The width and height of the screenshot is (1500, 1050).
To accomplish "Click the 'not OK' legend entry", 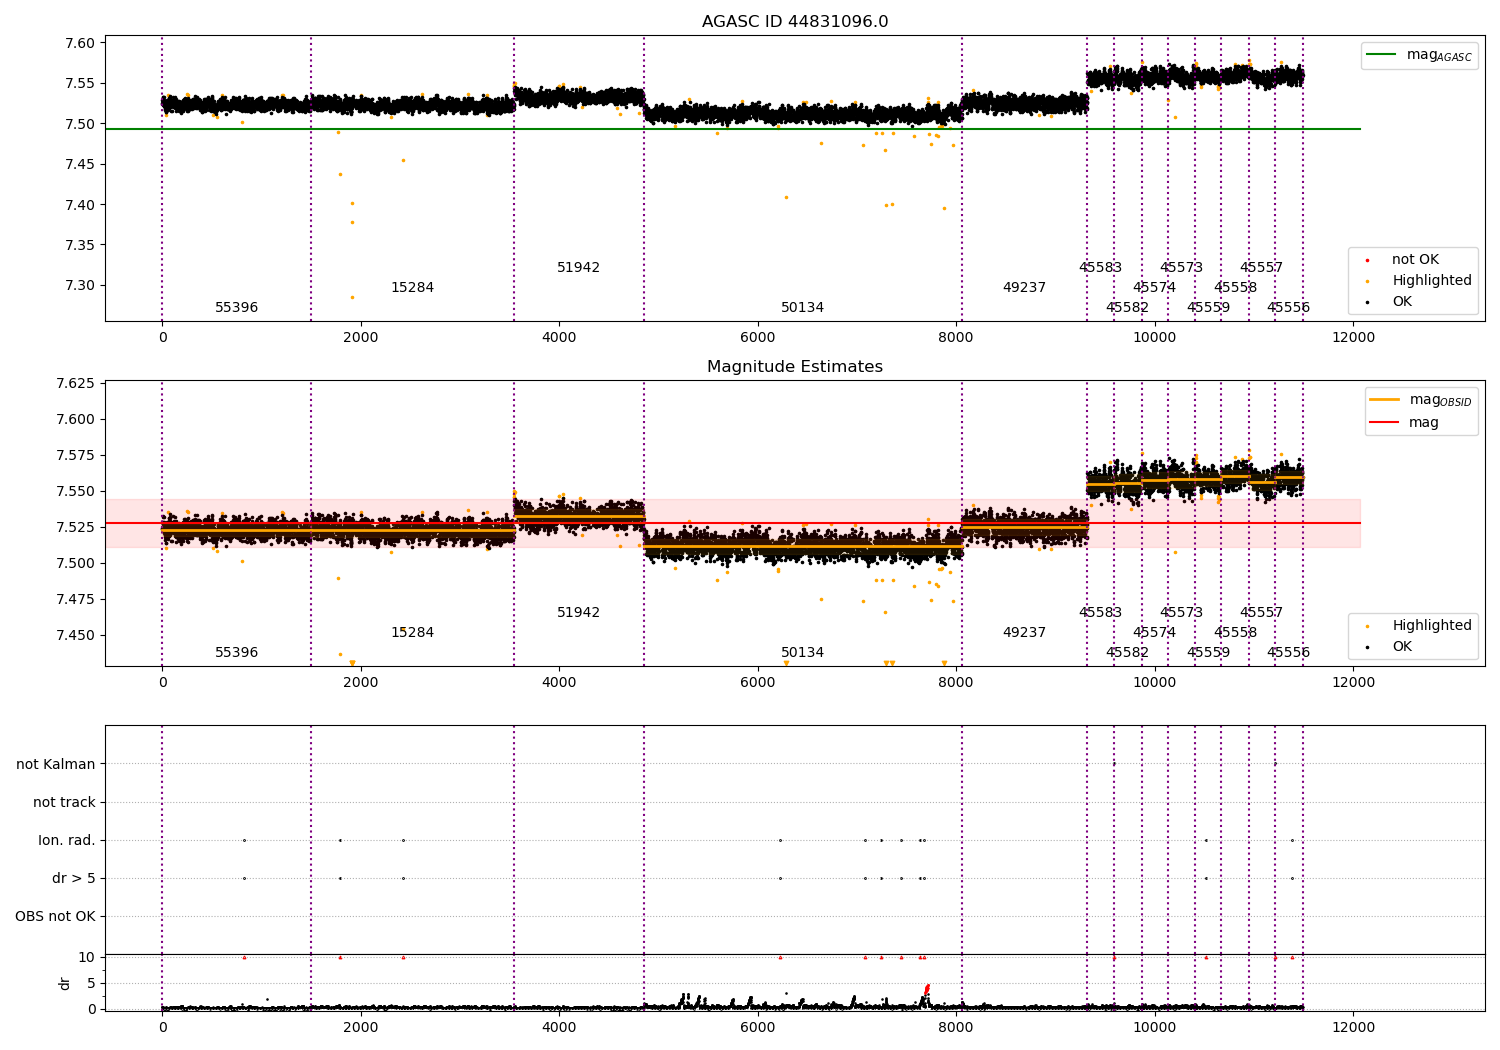I will click(1415, 260).
